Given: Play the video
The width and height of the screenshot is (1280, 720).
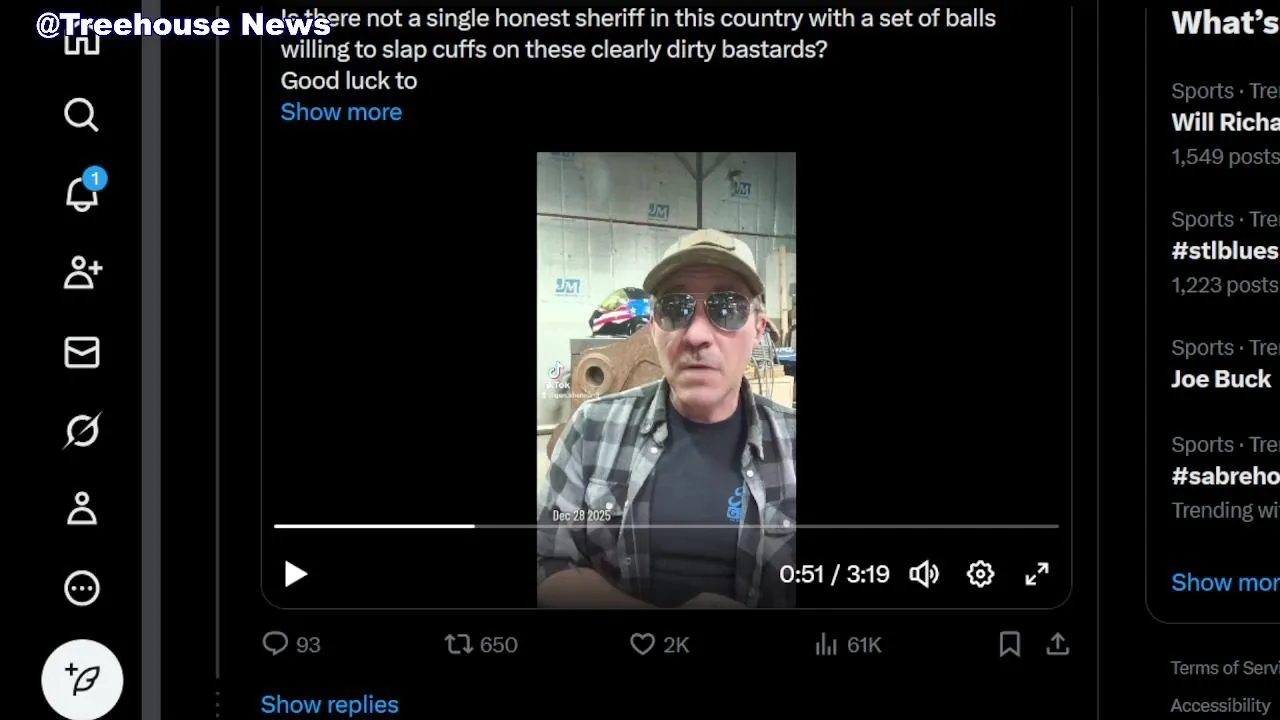Looking at the screenshot, I should tap(295, 574).
